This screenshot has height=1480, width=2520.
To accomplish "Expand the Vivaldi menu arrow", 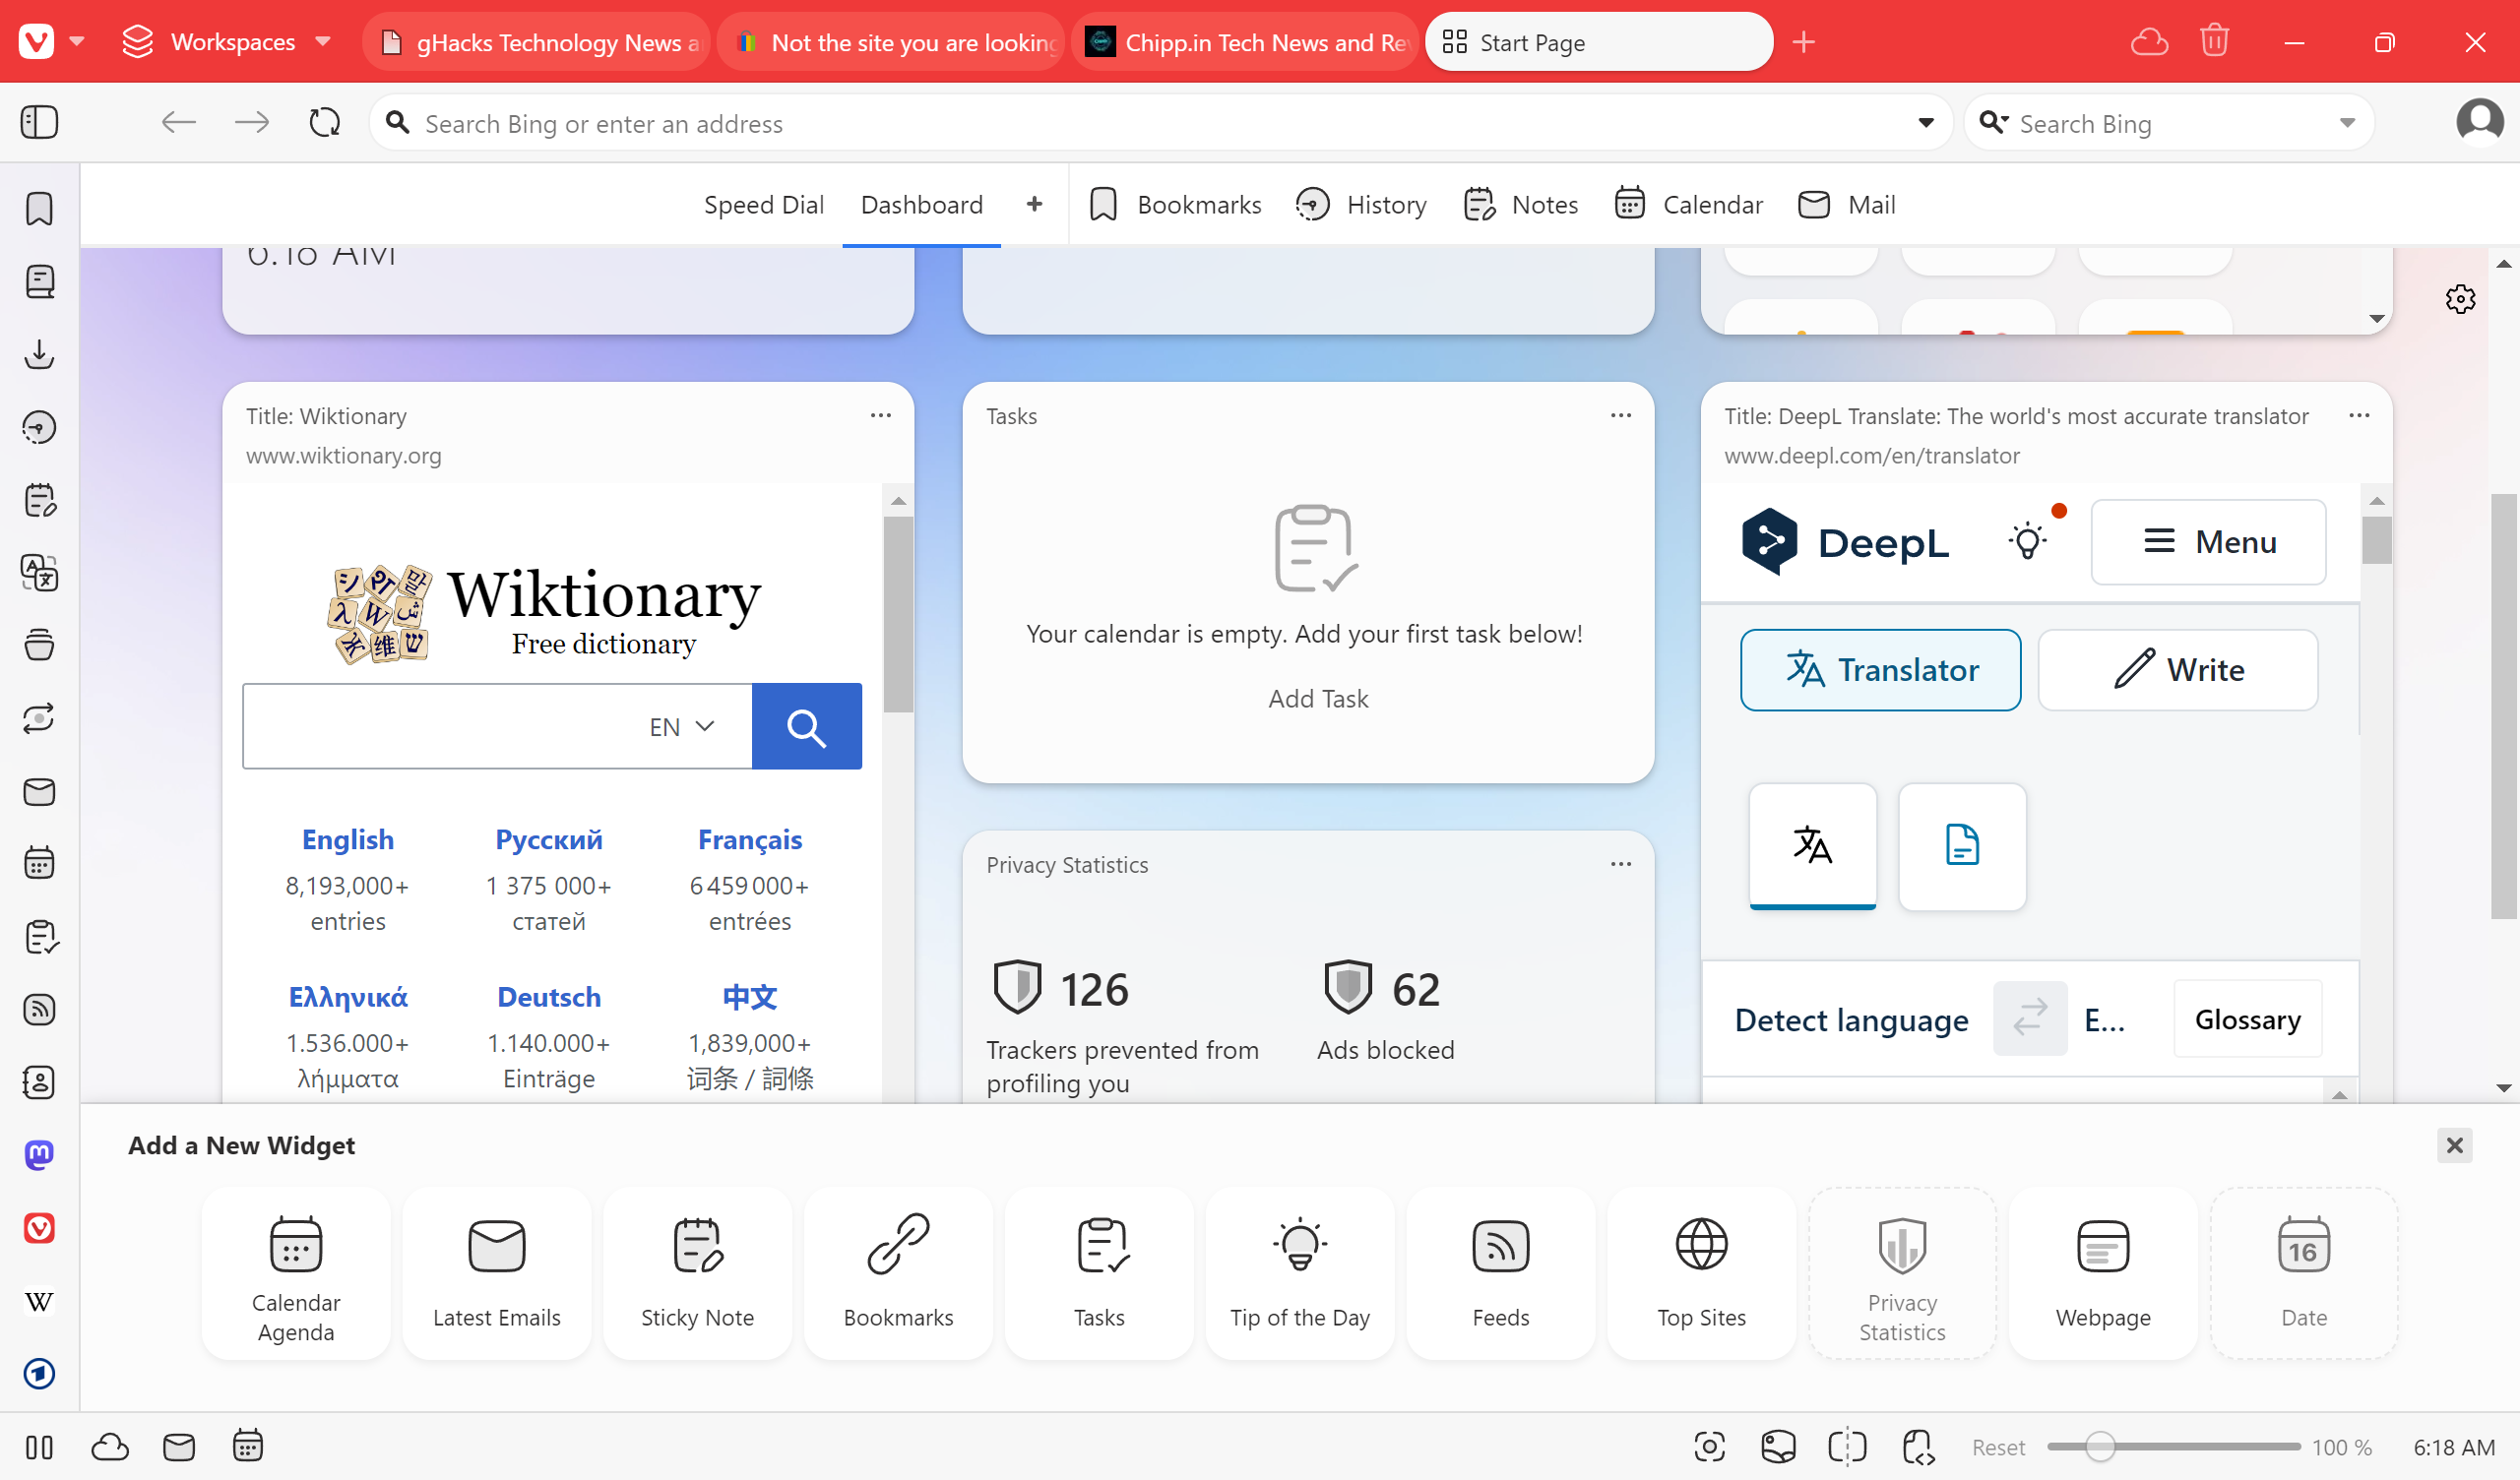I will coord(77,42).
